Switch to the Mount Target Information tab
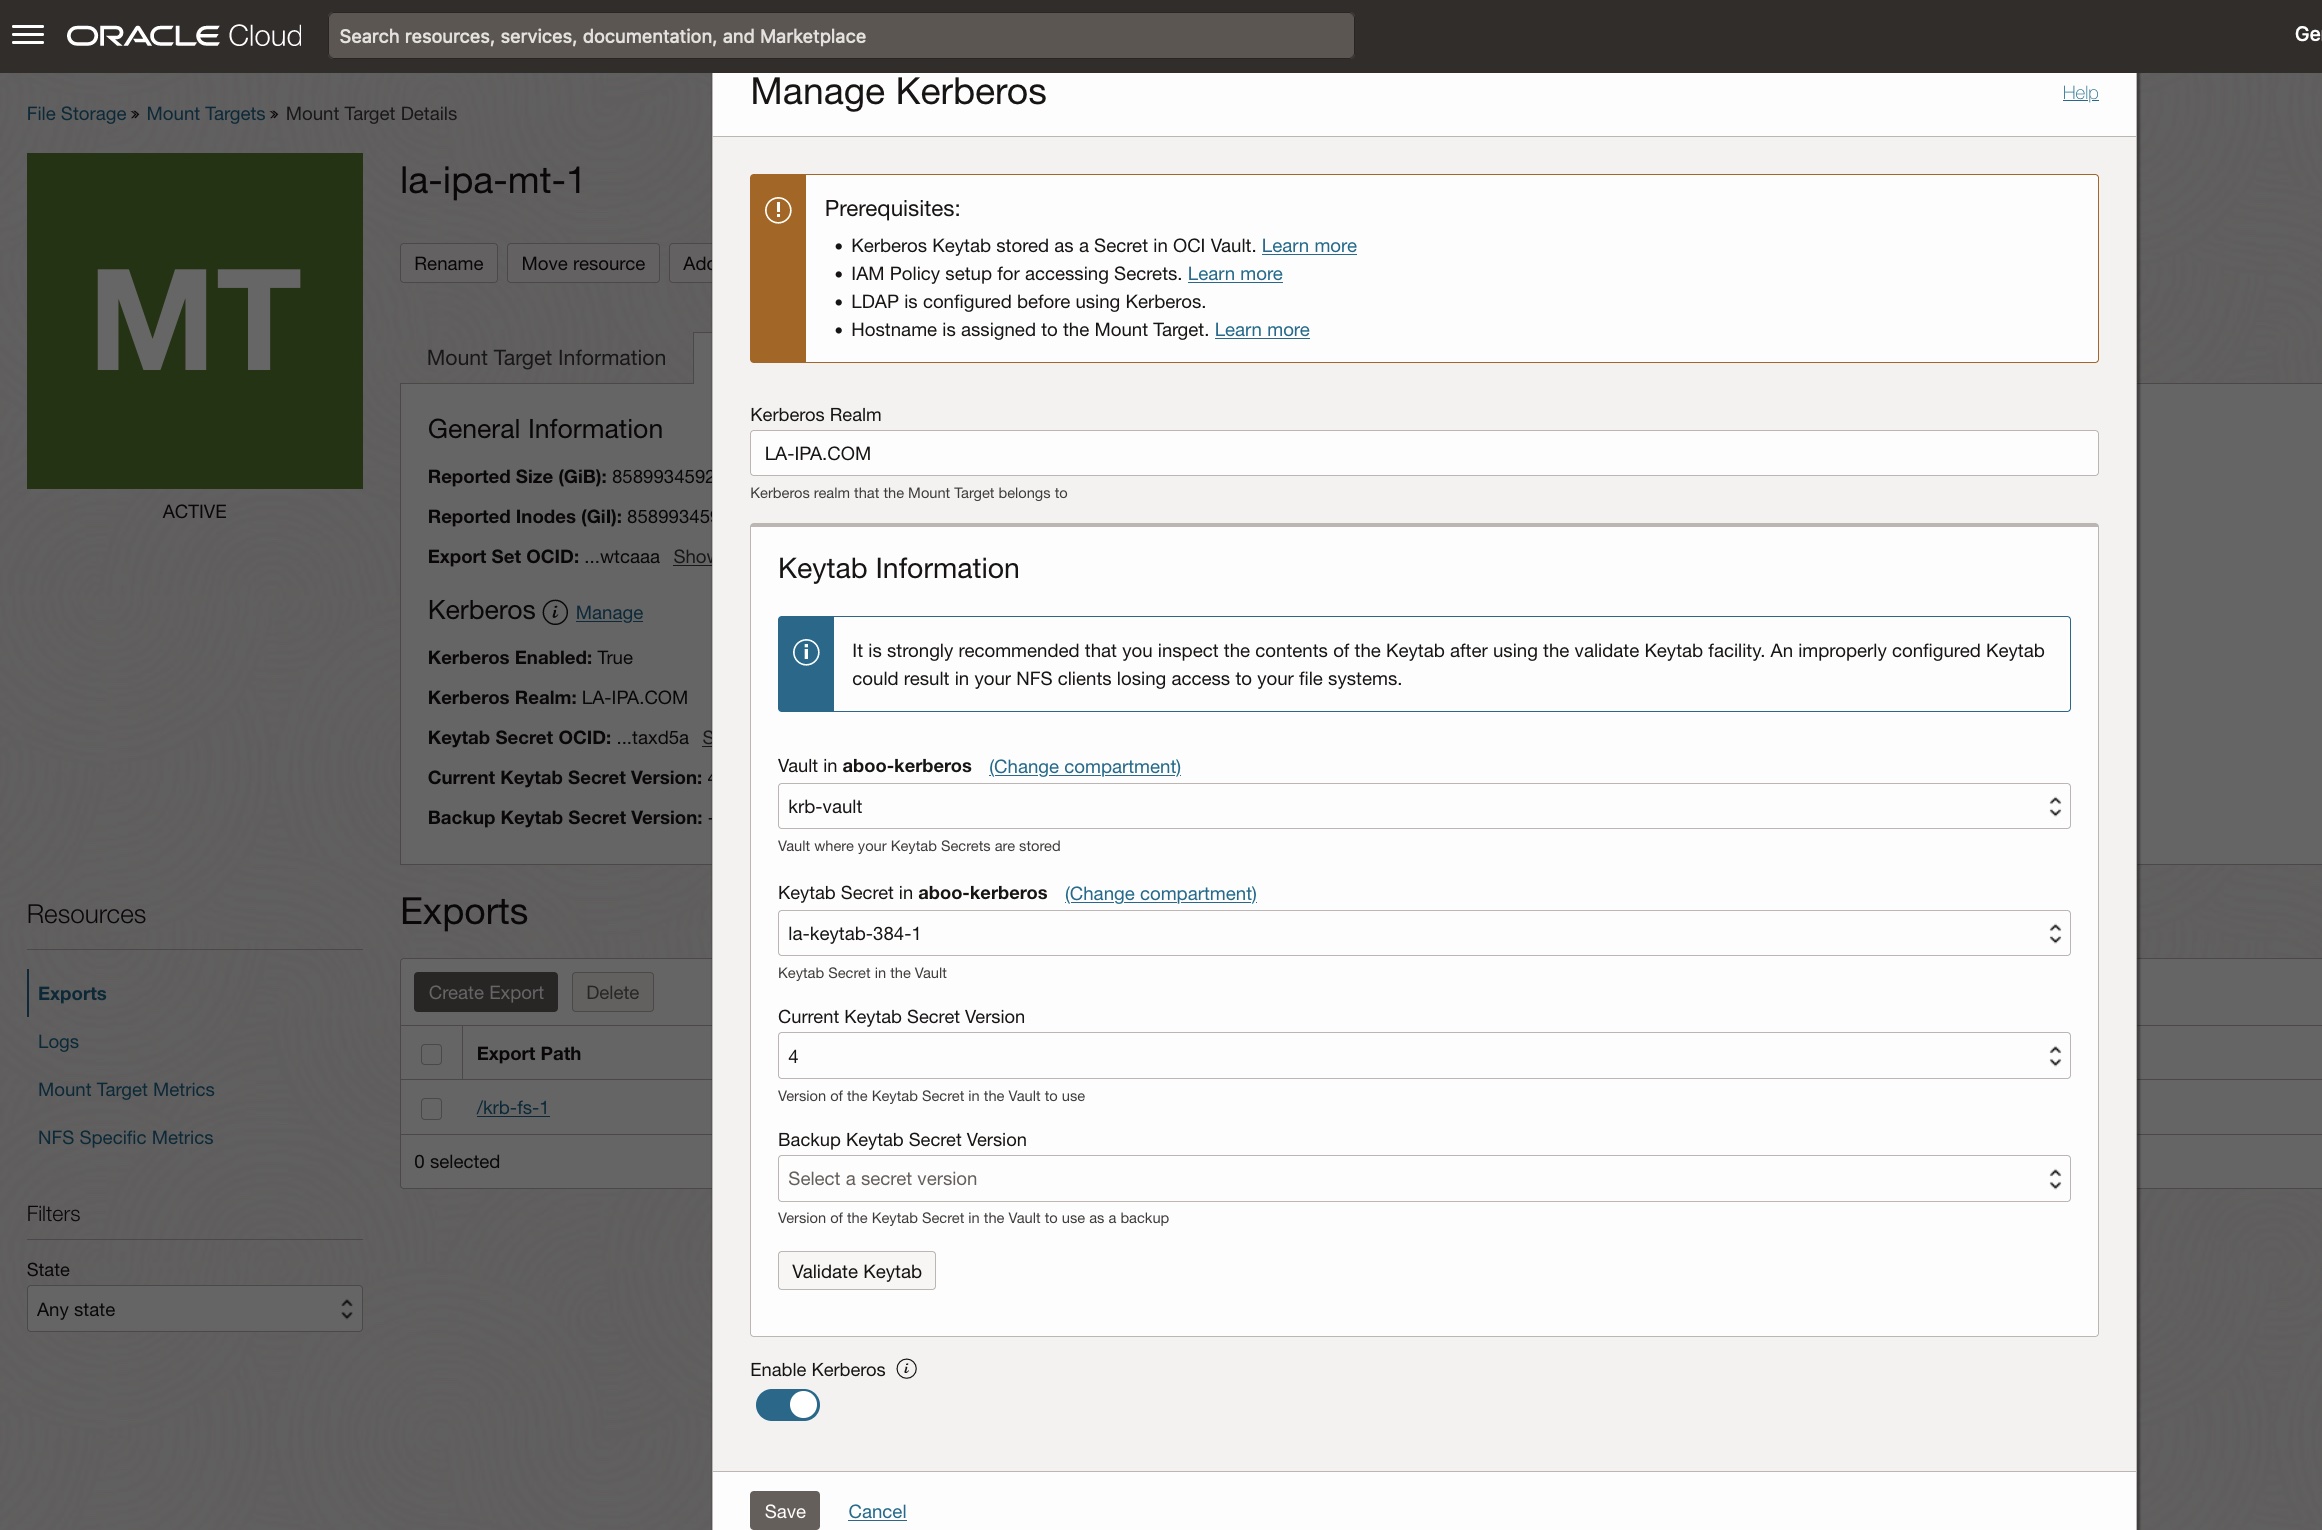 coord(546,357)
